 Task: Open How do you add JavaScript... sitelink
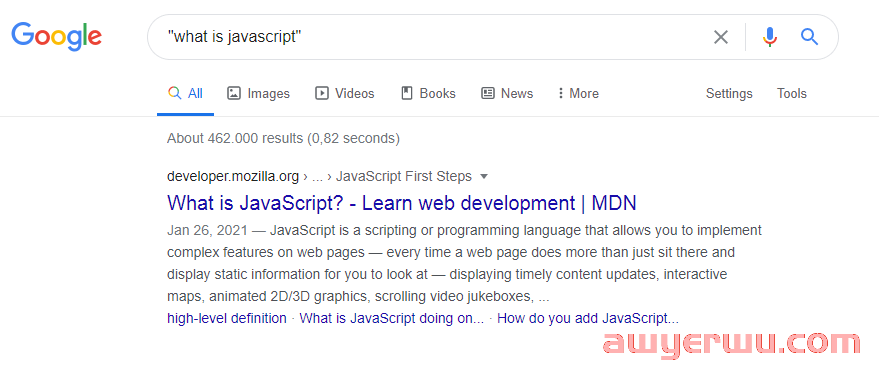(588, 319)
